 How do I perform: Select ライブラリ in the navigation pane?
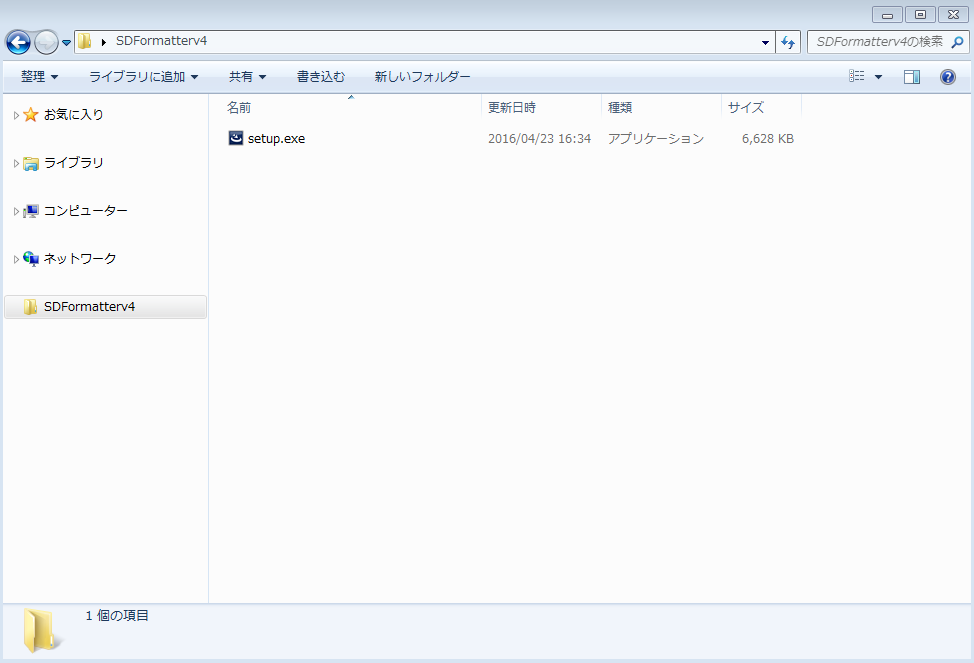pos(73,163)
